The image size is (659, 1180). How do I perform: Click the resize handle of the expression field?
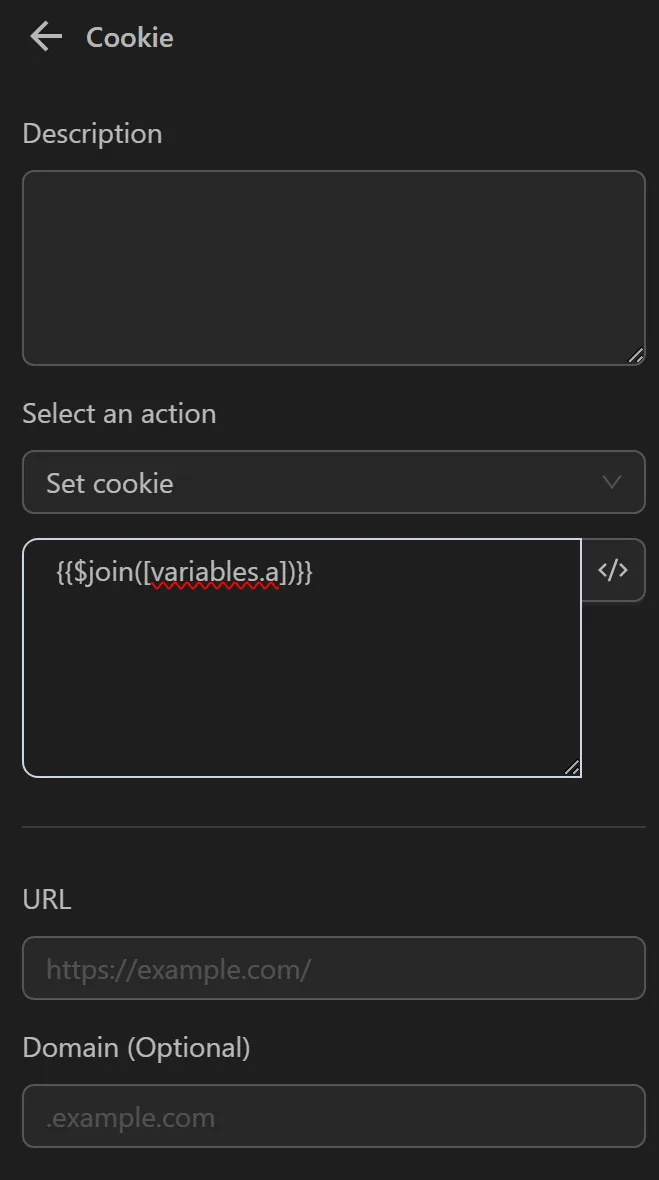(572, 767)
